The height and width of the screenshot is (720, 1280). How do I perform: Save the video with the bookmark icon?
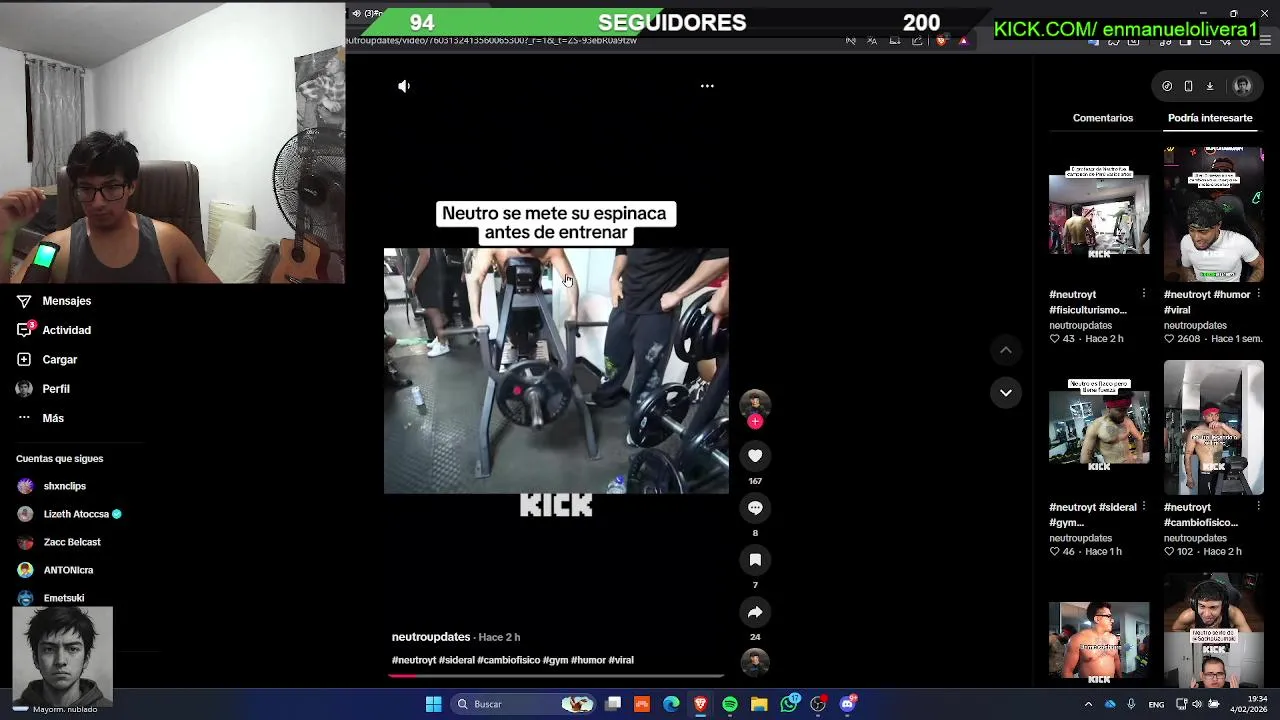[755, 560]
